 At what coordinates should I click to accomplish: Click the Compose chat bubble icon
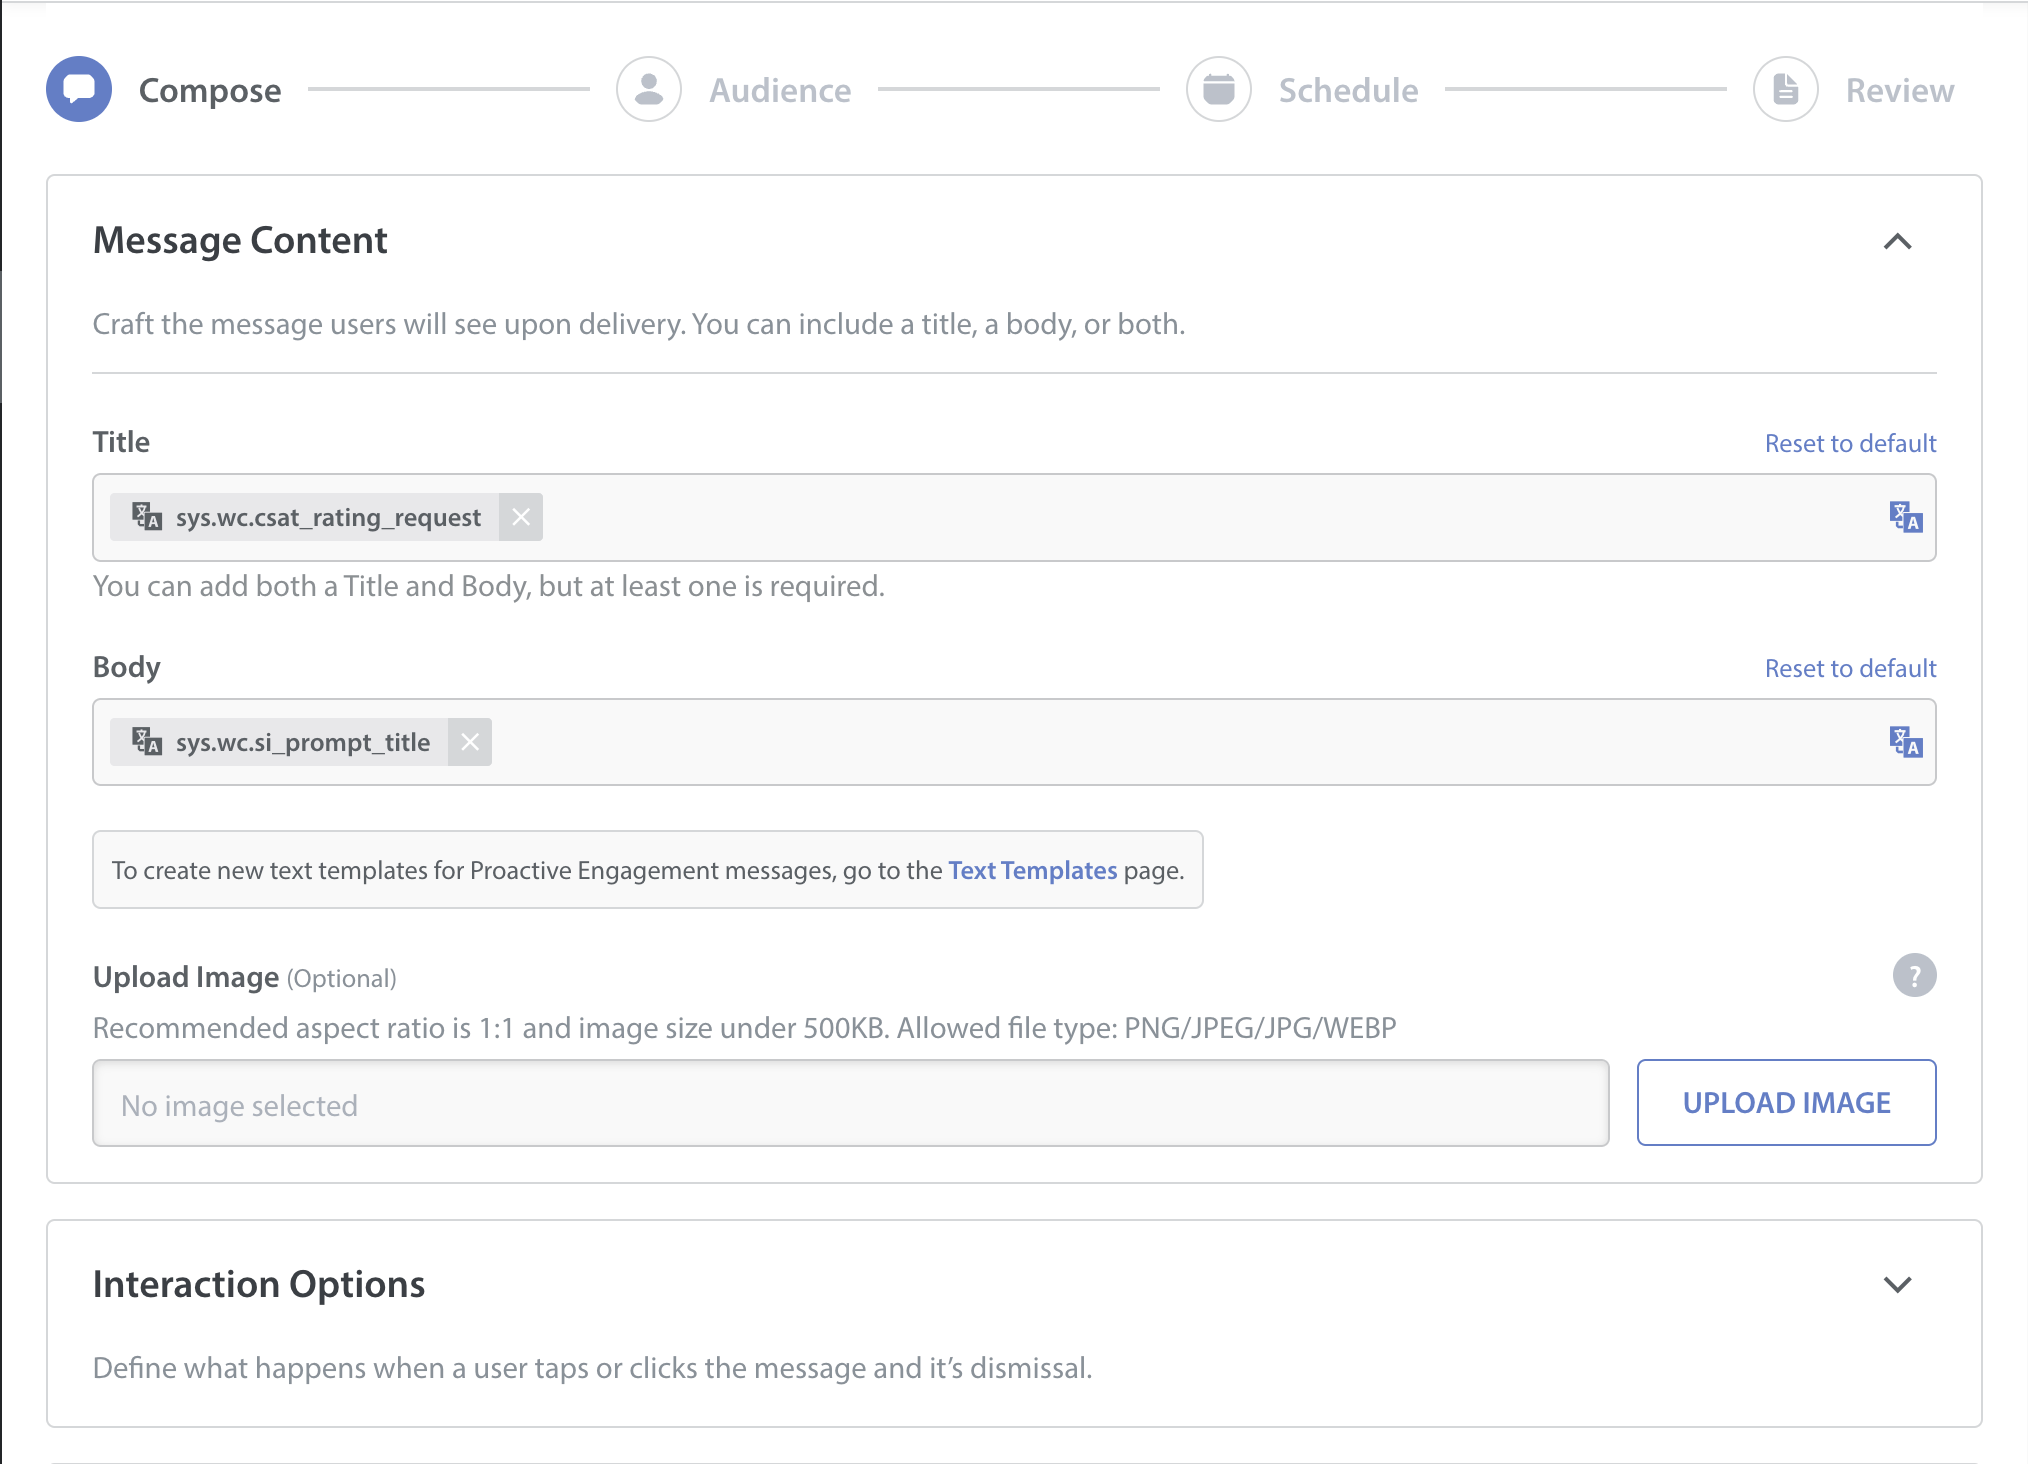[x=78, y=89]
